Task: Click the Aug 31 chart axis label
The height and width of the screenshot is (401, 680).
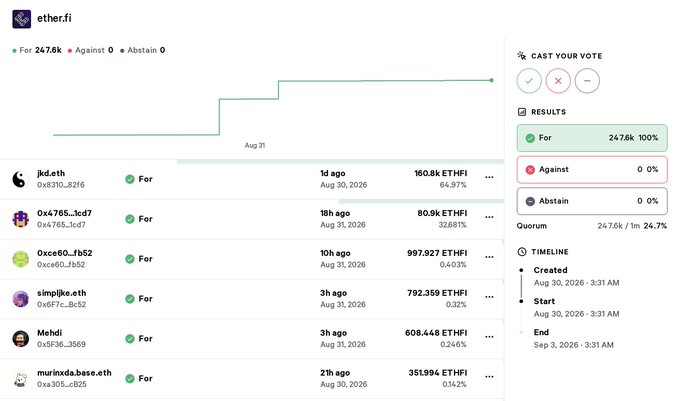Action: [255, 145]
